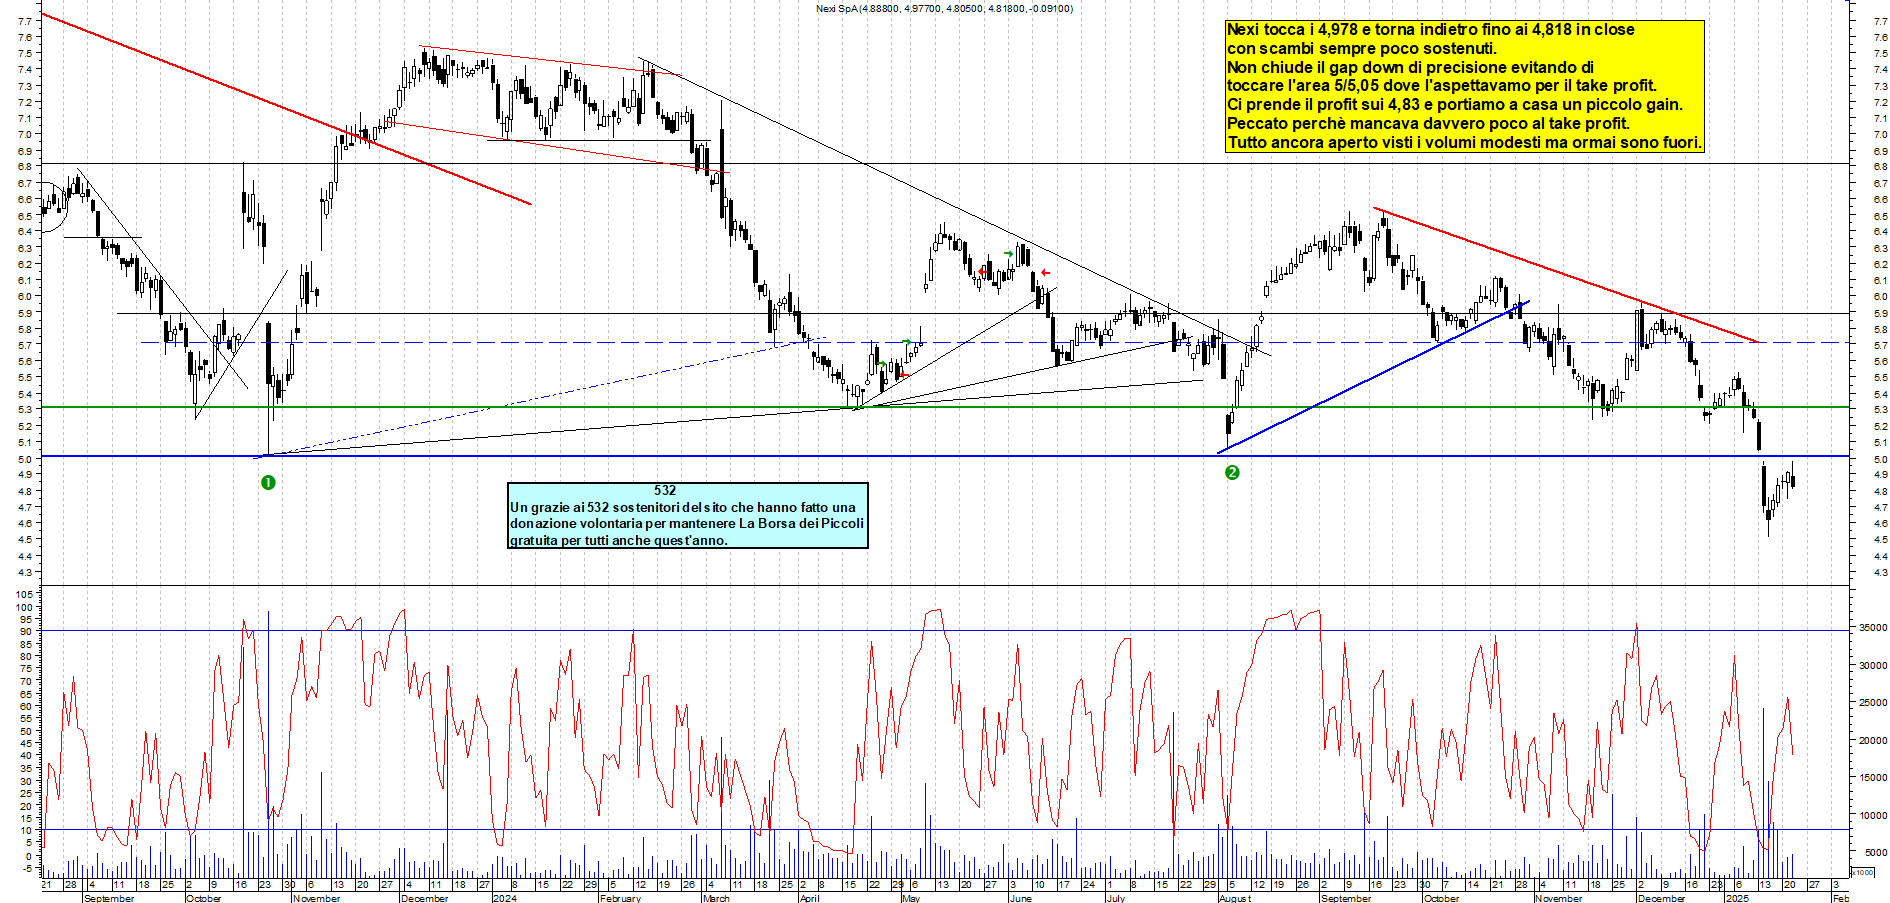Click the 100 label on the oscillator scale
The height and width of the screenshot is (903, 1890).
click(24, 607)
